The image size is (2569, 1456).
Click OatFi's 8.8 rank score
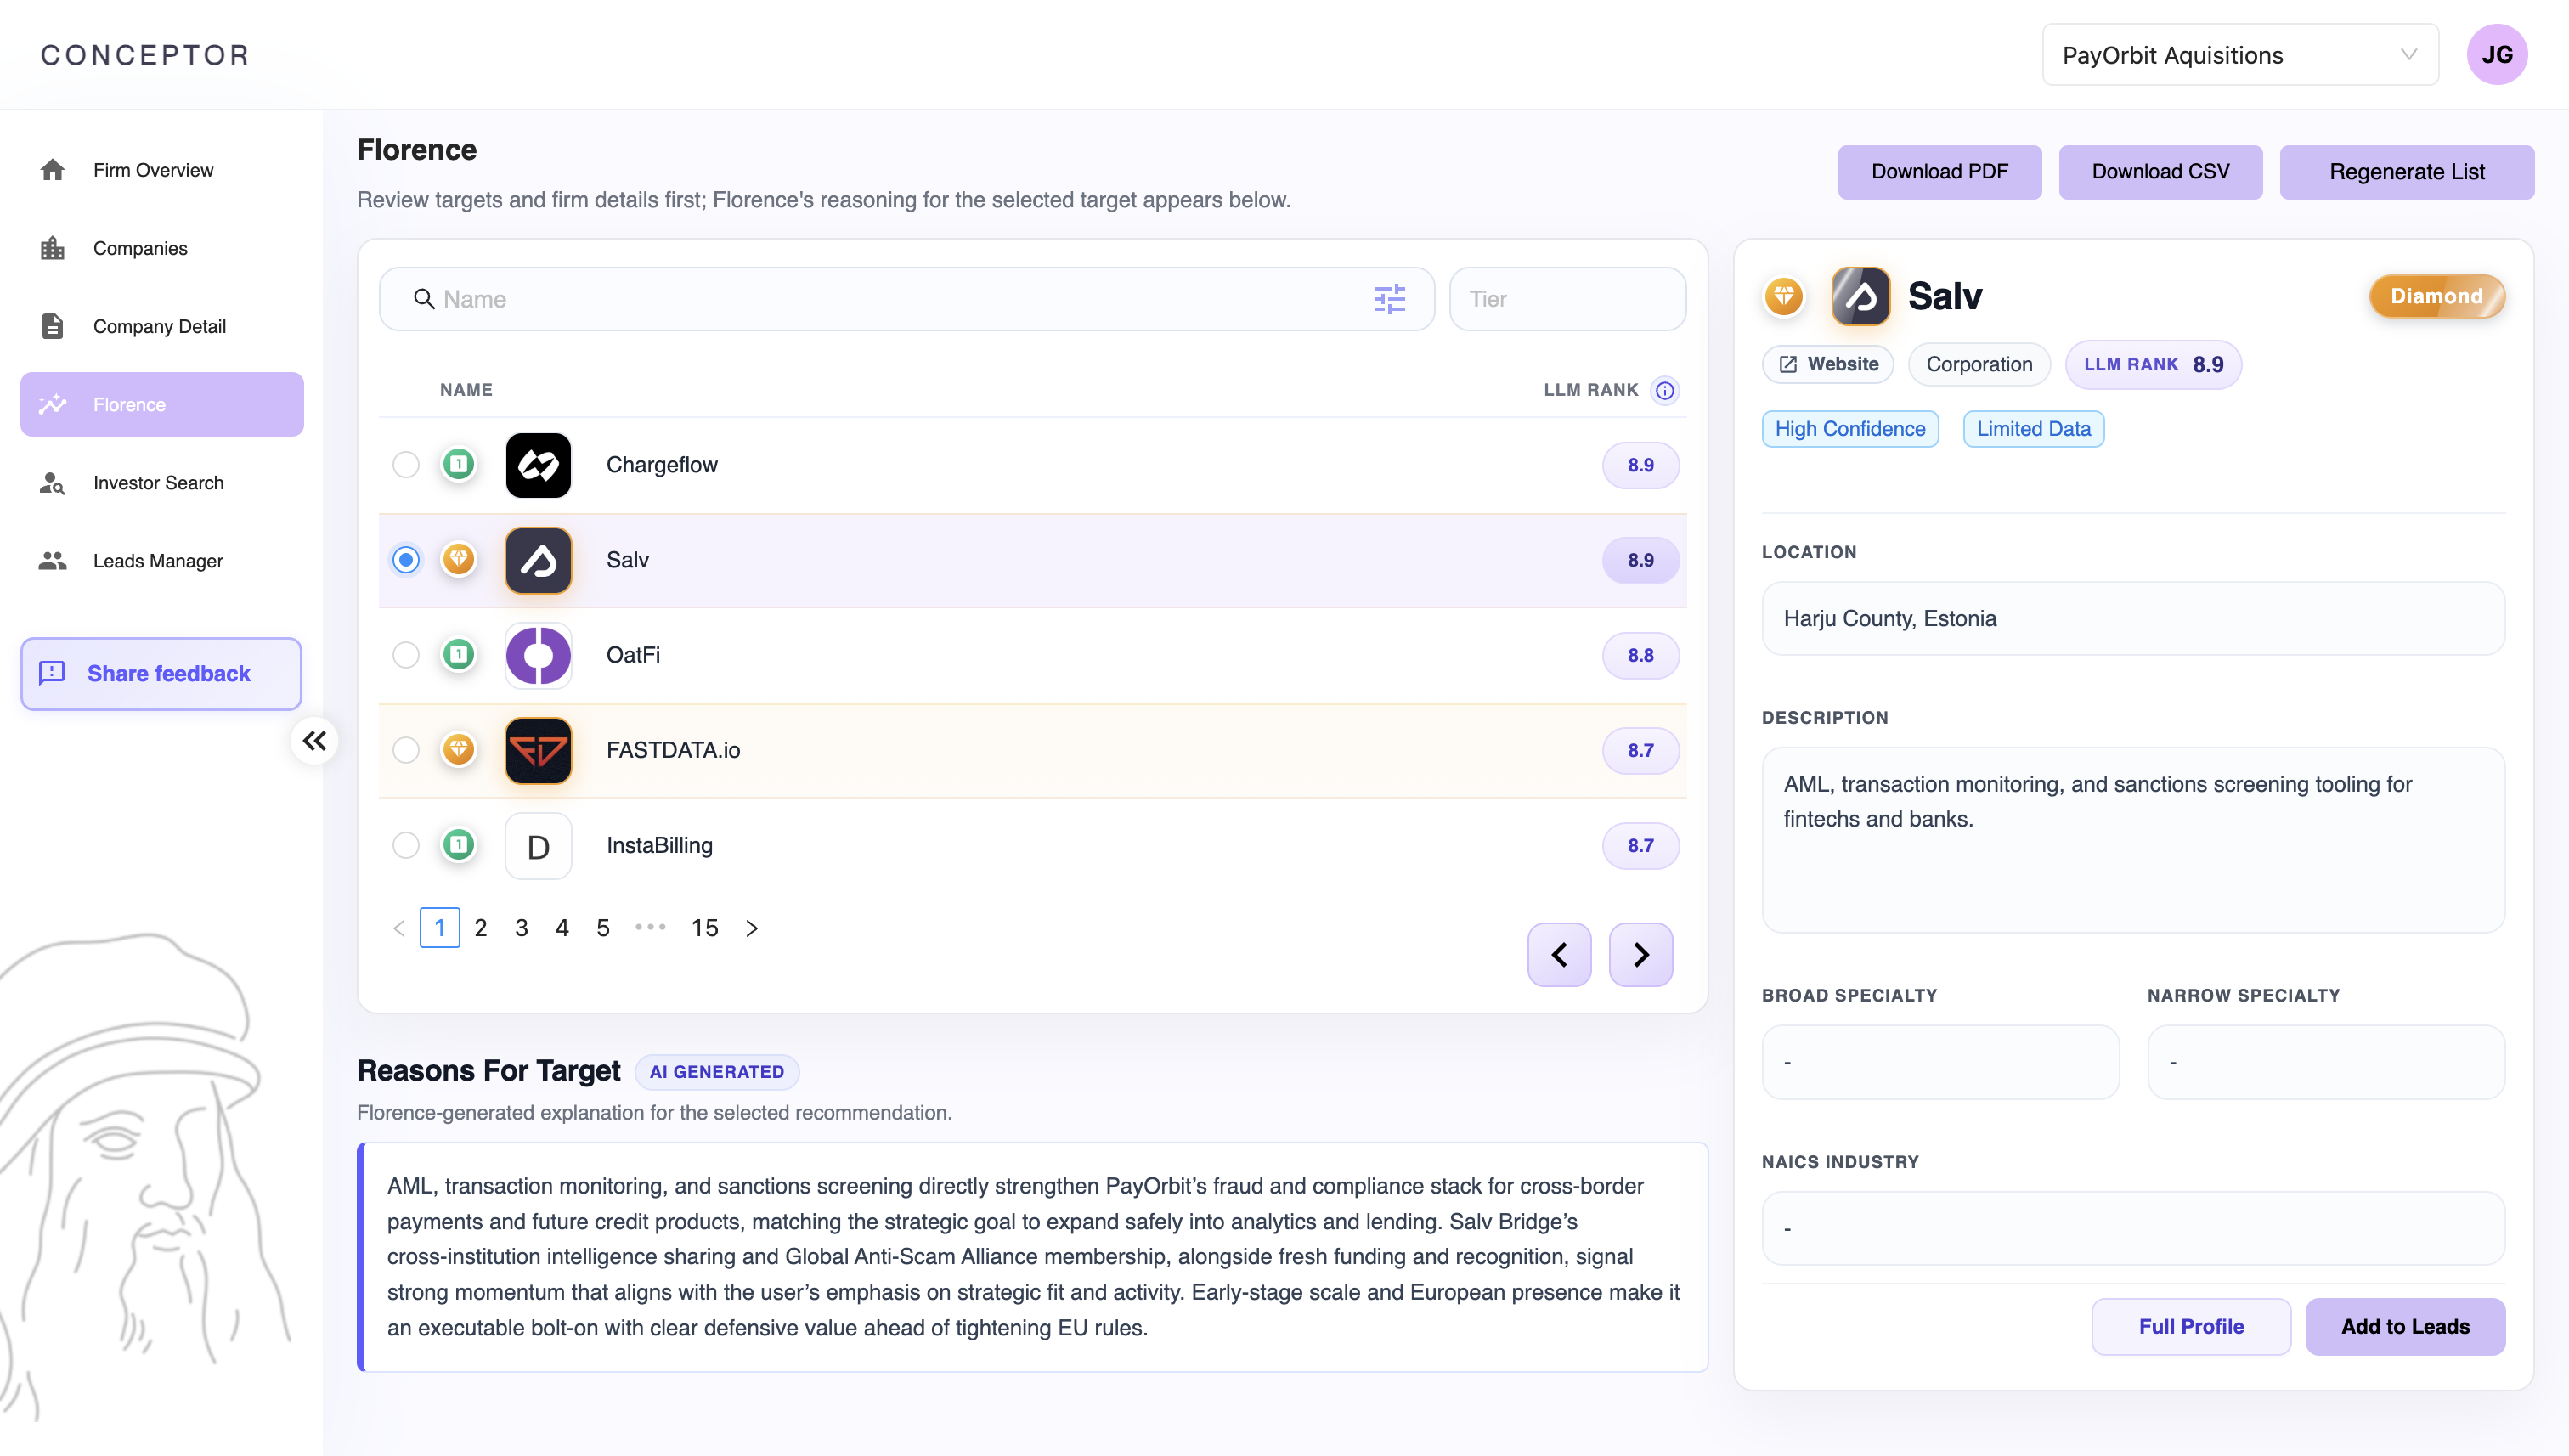click(x=1641, y=655)
